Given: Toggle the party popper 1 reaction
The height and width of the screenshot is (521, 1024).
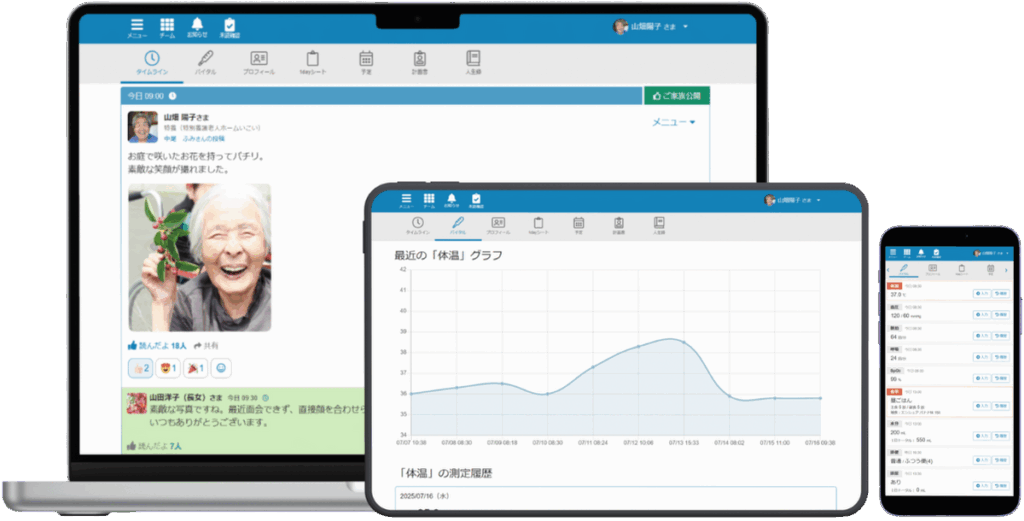Looking at the screenshot, I should (x=195, y=368).
